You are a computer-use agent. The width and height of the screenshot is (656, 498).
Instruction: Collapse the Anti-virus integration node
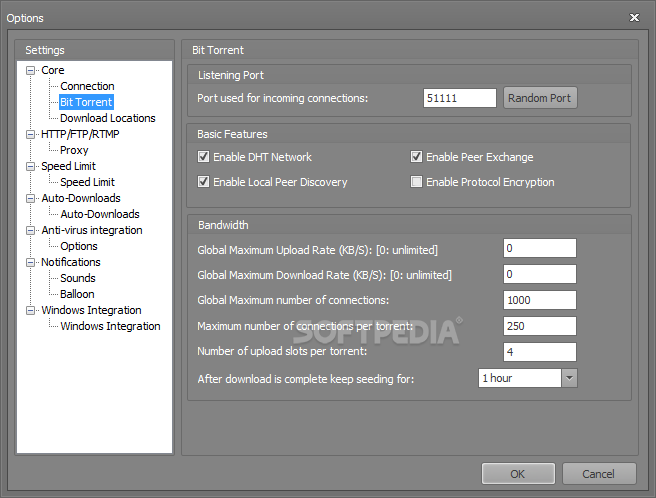[30, 231]
